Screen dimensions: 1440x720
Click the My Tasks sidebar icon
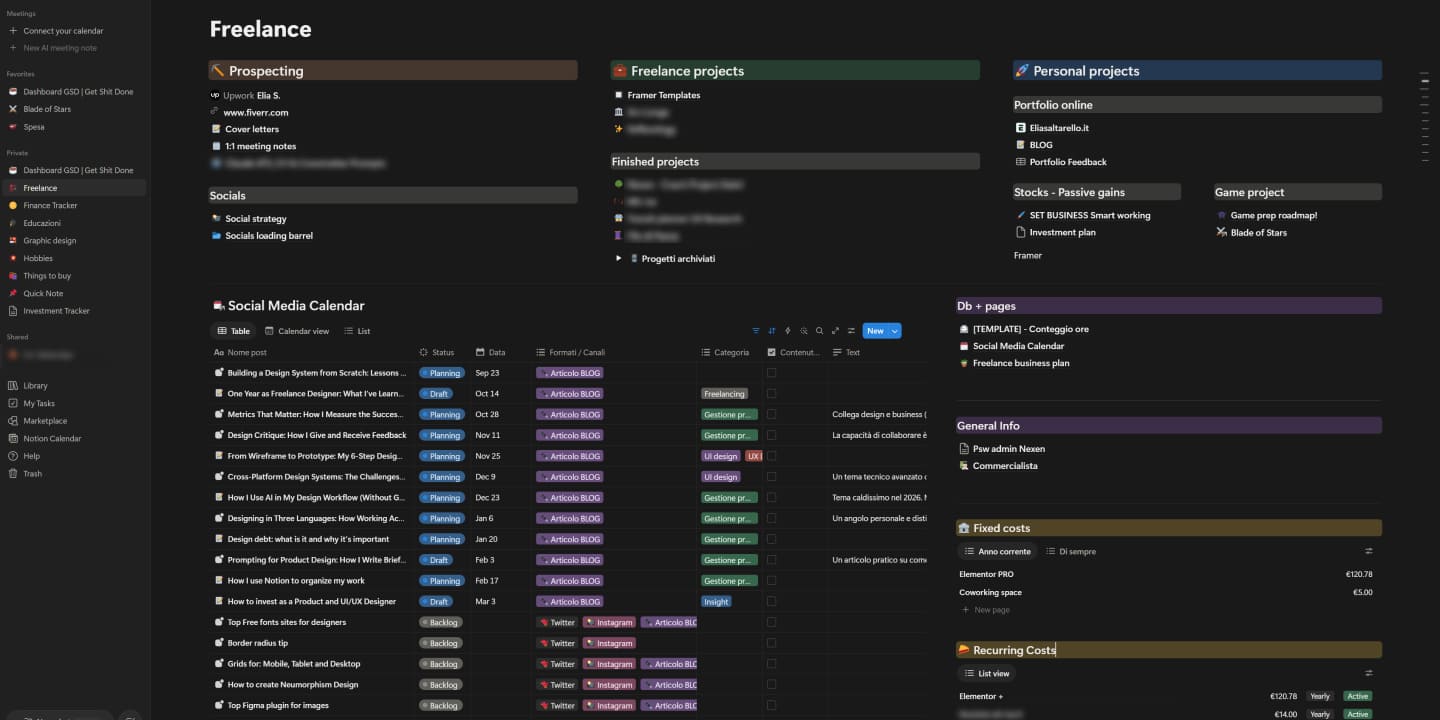click(x=13, y=404)
